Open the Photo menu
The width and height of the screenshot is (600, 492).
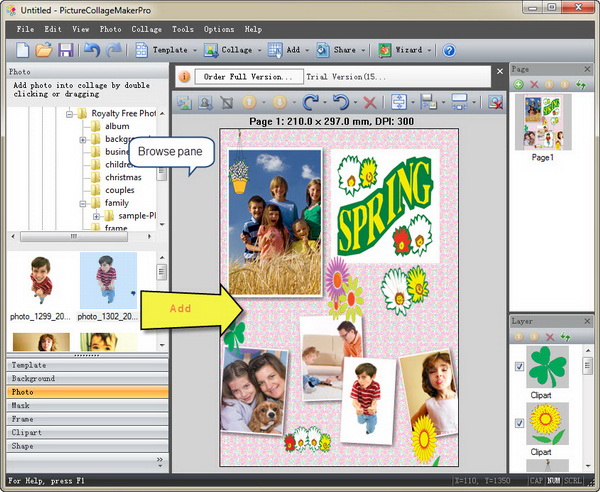point(111,29)
